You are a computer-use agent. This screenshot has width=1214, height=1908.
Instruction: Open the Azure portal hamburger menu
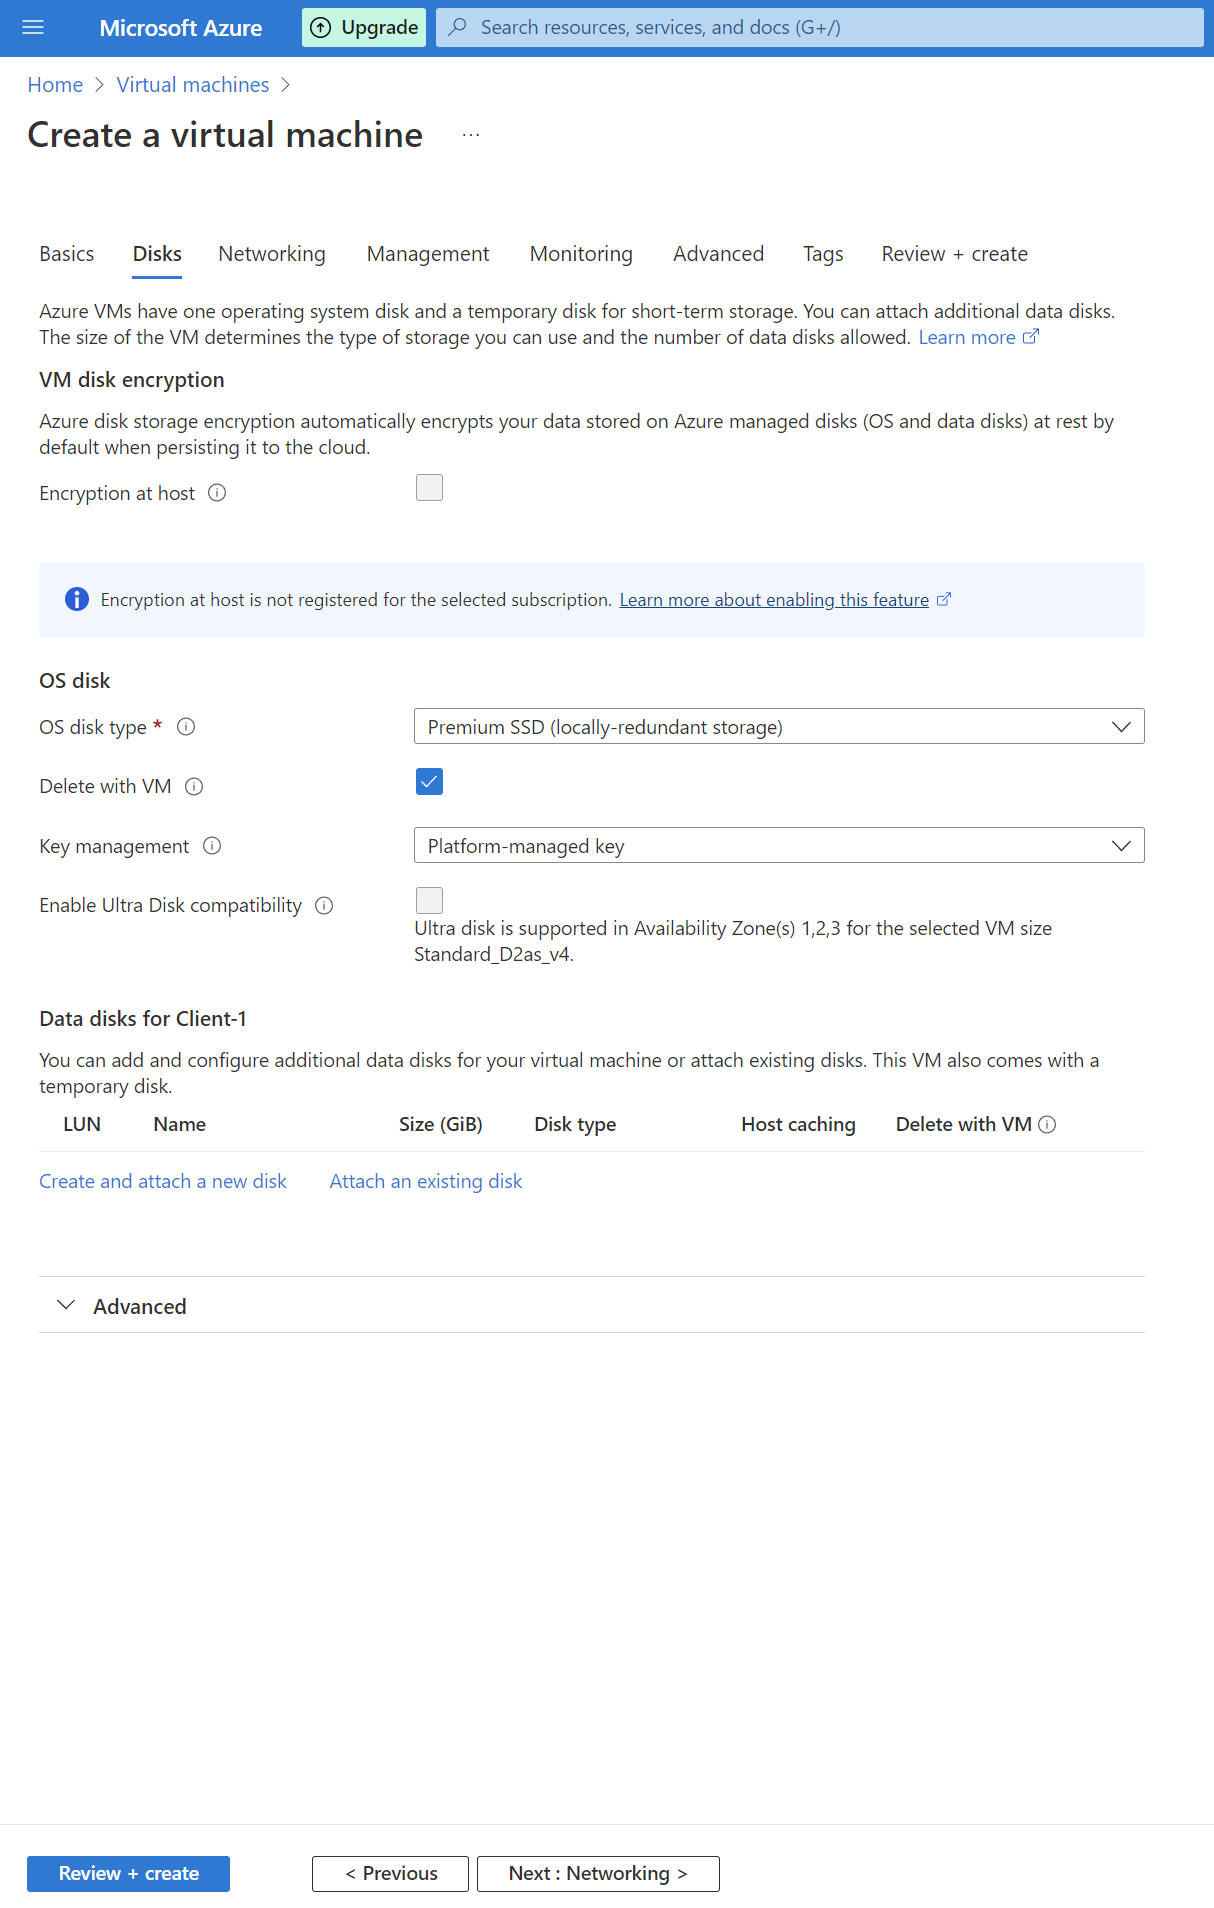[x=33, y=27]
